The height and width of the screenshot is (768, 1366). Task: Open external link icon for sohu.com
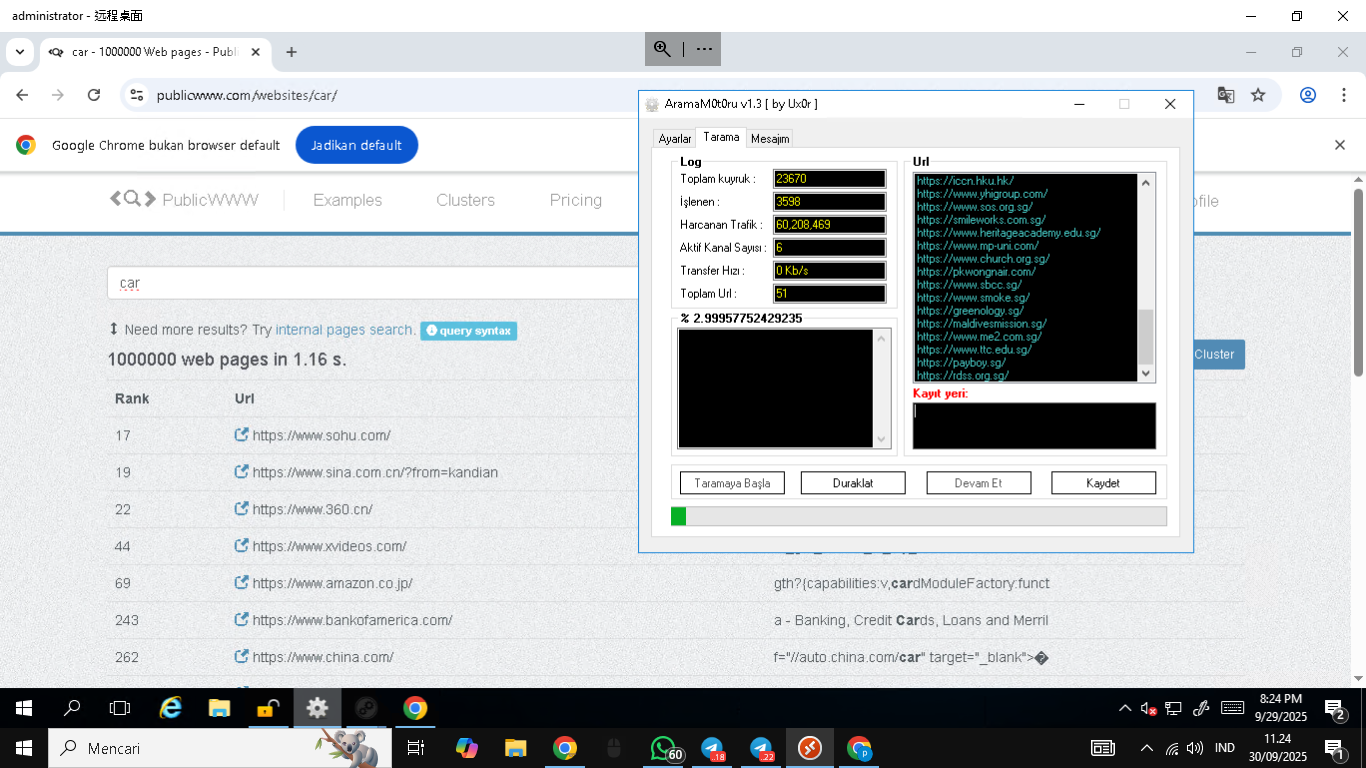tap(241, 435)
